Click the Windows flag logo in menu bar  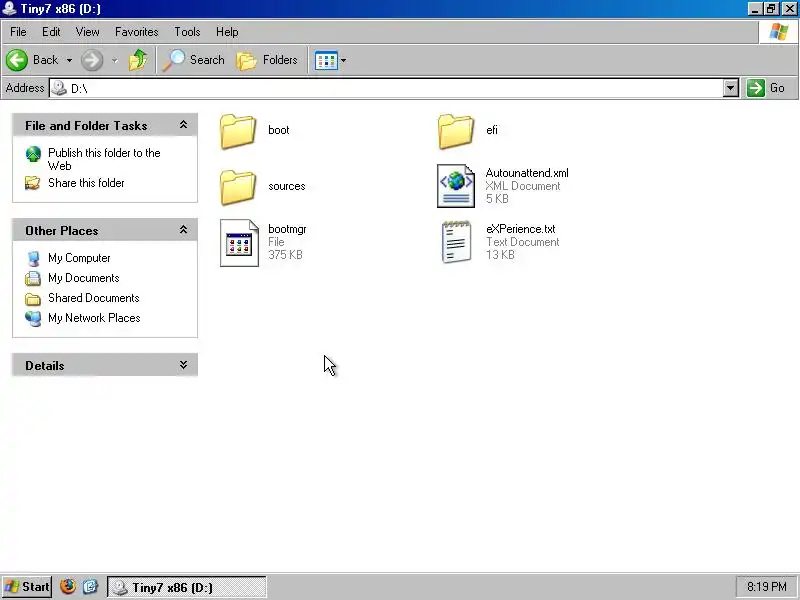point(779,32)
